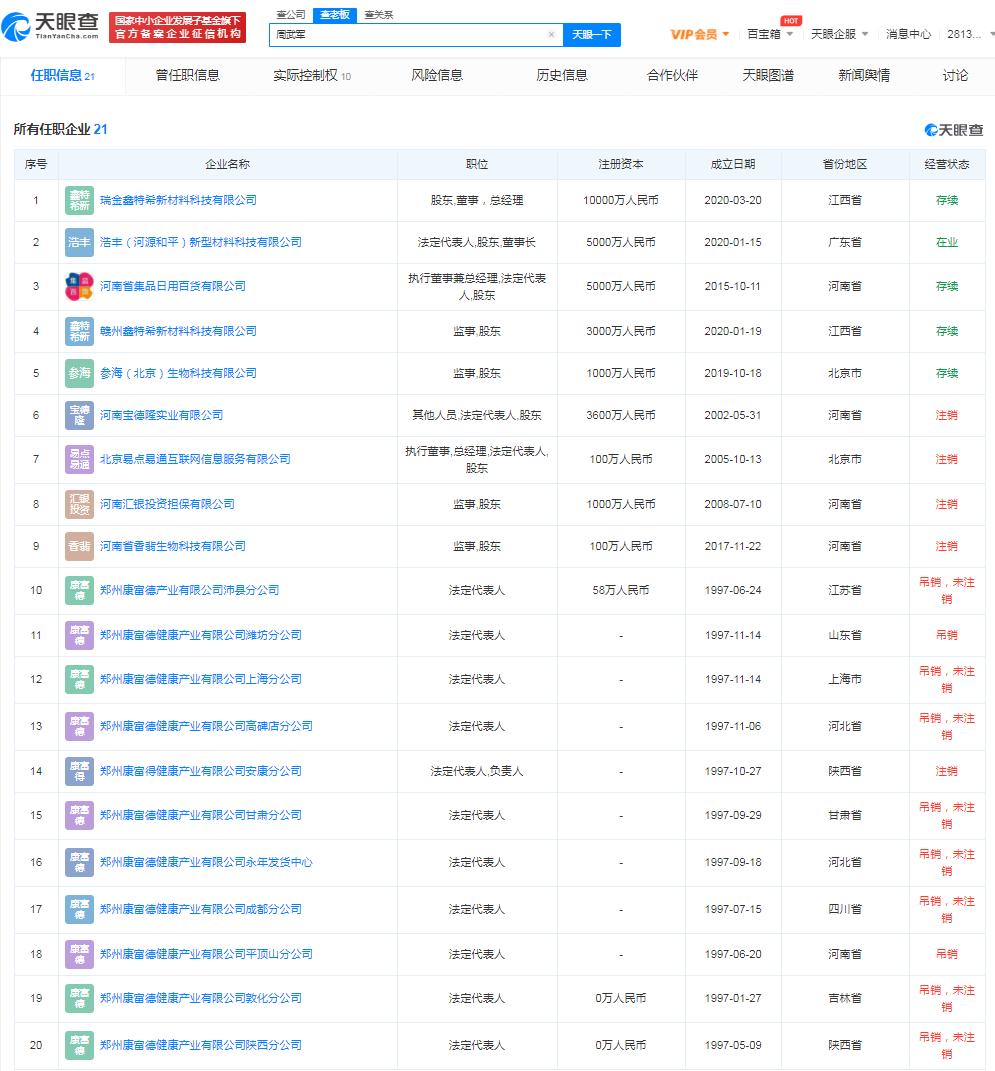Click the logo icon of the 上海分公司 row
Image resolution: width=995 pixels, height=1071 pixels.
[x=79, y=680]
